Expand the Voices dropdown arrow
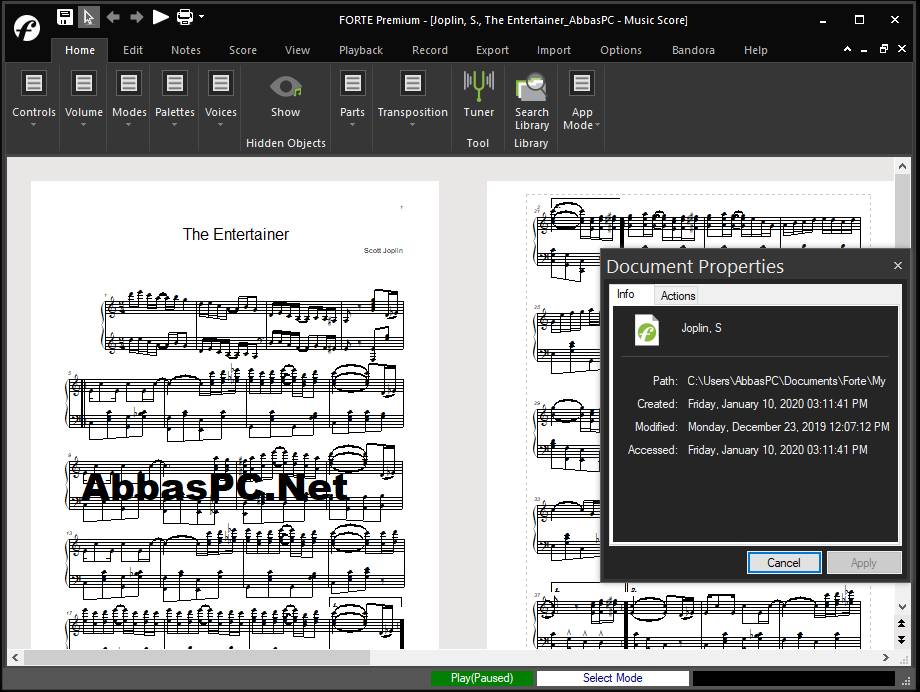Screen dimensions: 920x692 click(221, 124)
